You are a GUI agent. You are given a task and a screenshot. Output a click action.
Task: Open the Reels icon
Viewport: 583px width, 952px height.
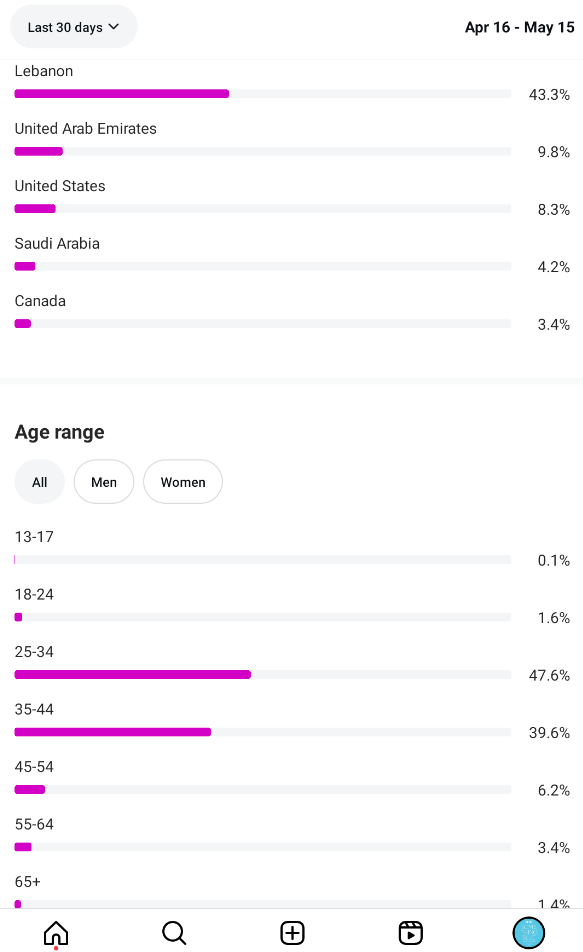411,933
